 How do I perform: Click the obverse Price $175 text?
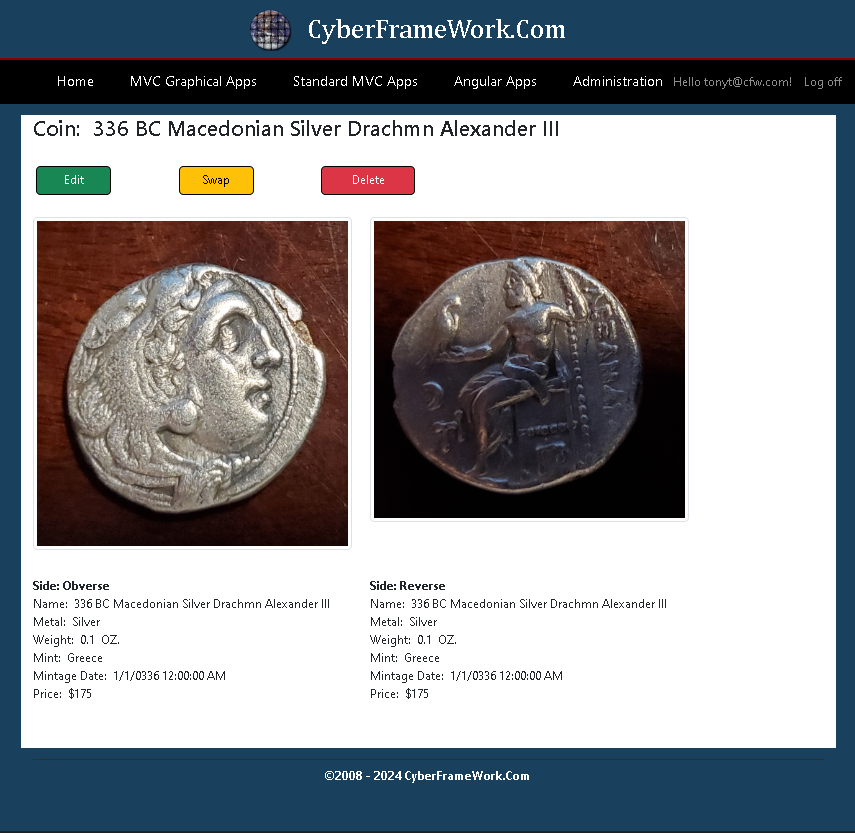coord(63,694)
